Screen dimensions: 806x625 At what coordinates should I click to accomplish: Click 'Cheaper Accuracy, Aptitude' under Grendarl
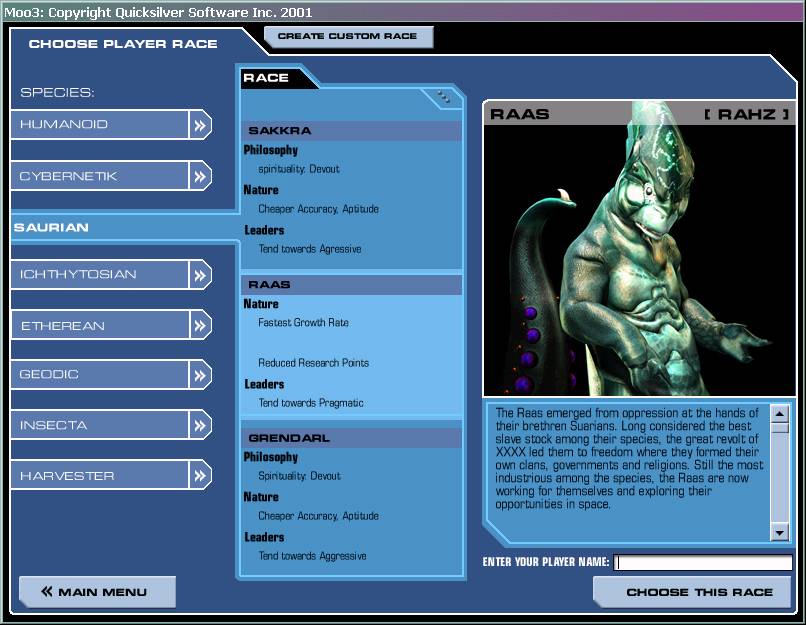[319, 516]
